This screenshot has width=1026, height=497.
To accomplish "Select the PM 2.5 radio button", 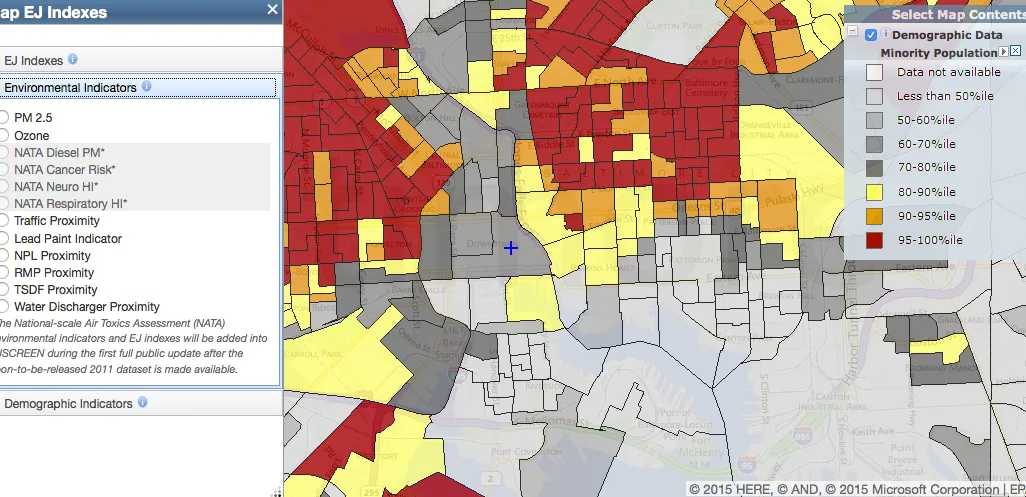I will (x=4, y=118).
